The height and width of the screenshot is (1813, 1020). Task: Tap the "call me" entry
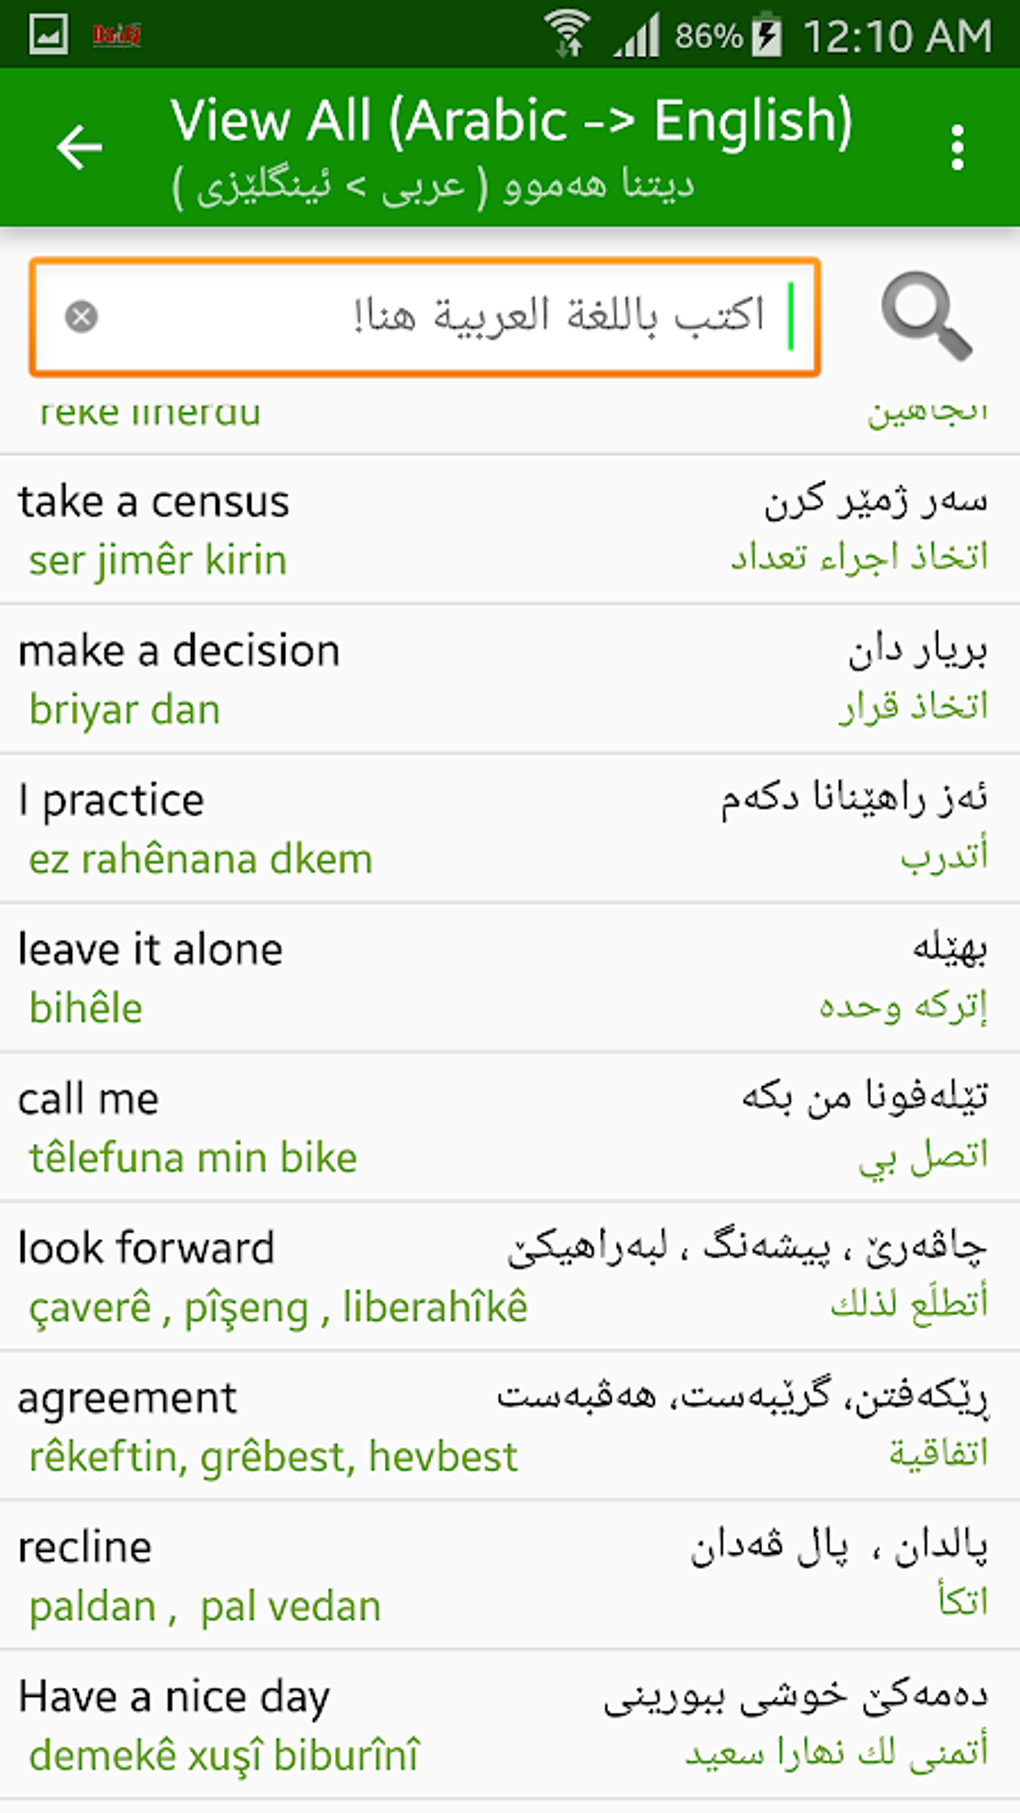510,1127
